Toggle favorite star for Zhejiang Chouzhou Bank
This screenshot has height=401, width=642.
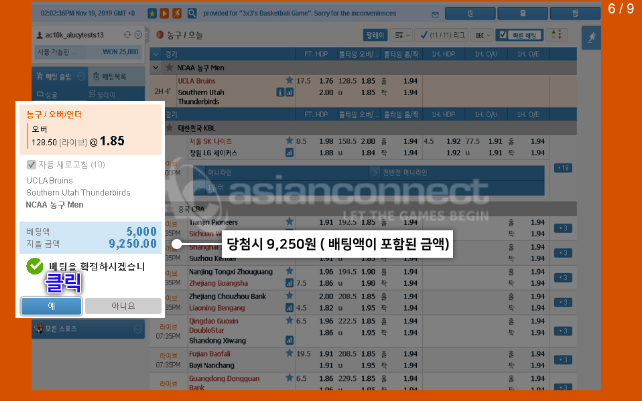click(289, 295)
